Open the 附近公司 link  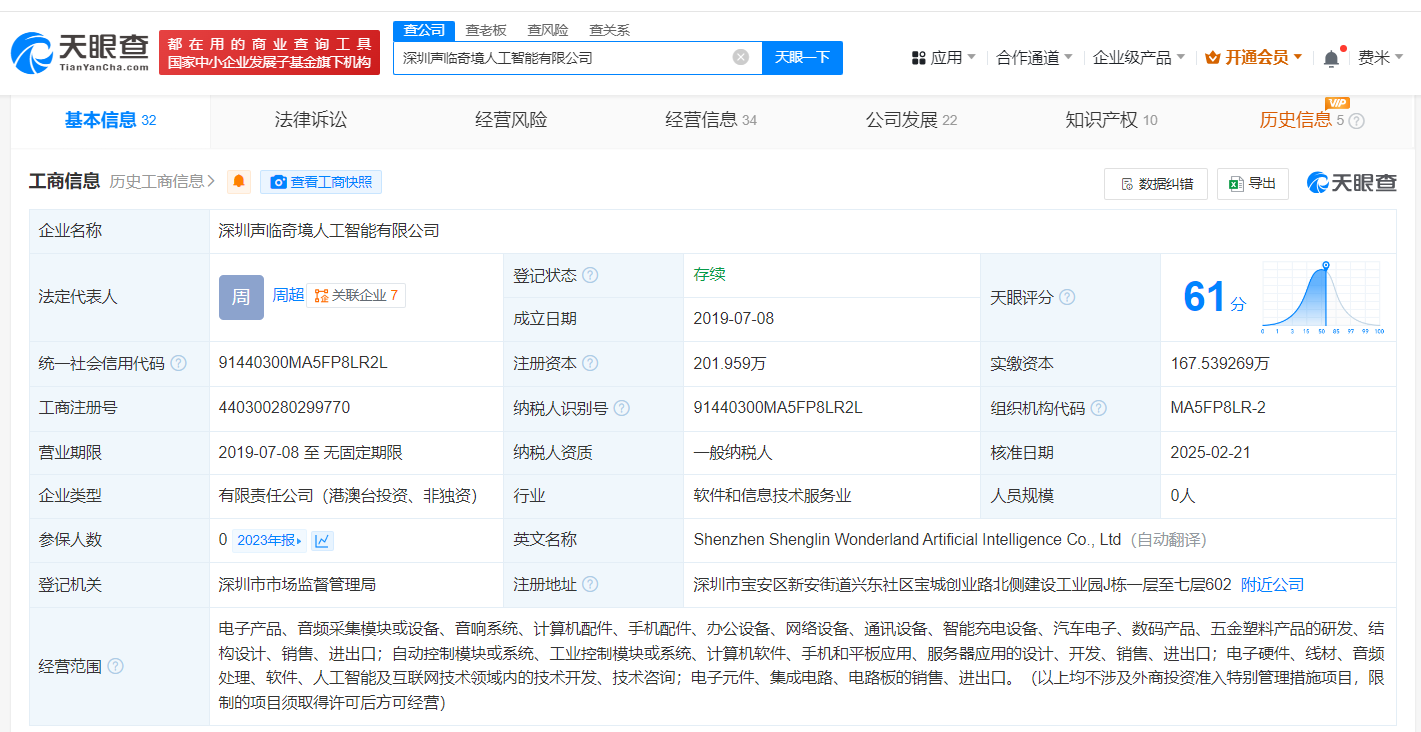(x=1272, y=584)
